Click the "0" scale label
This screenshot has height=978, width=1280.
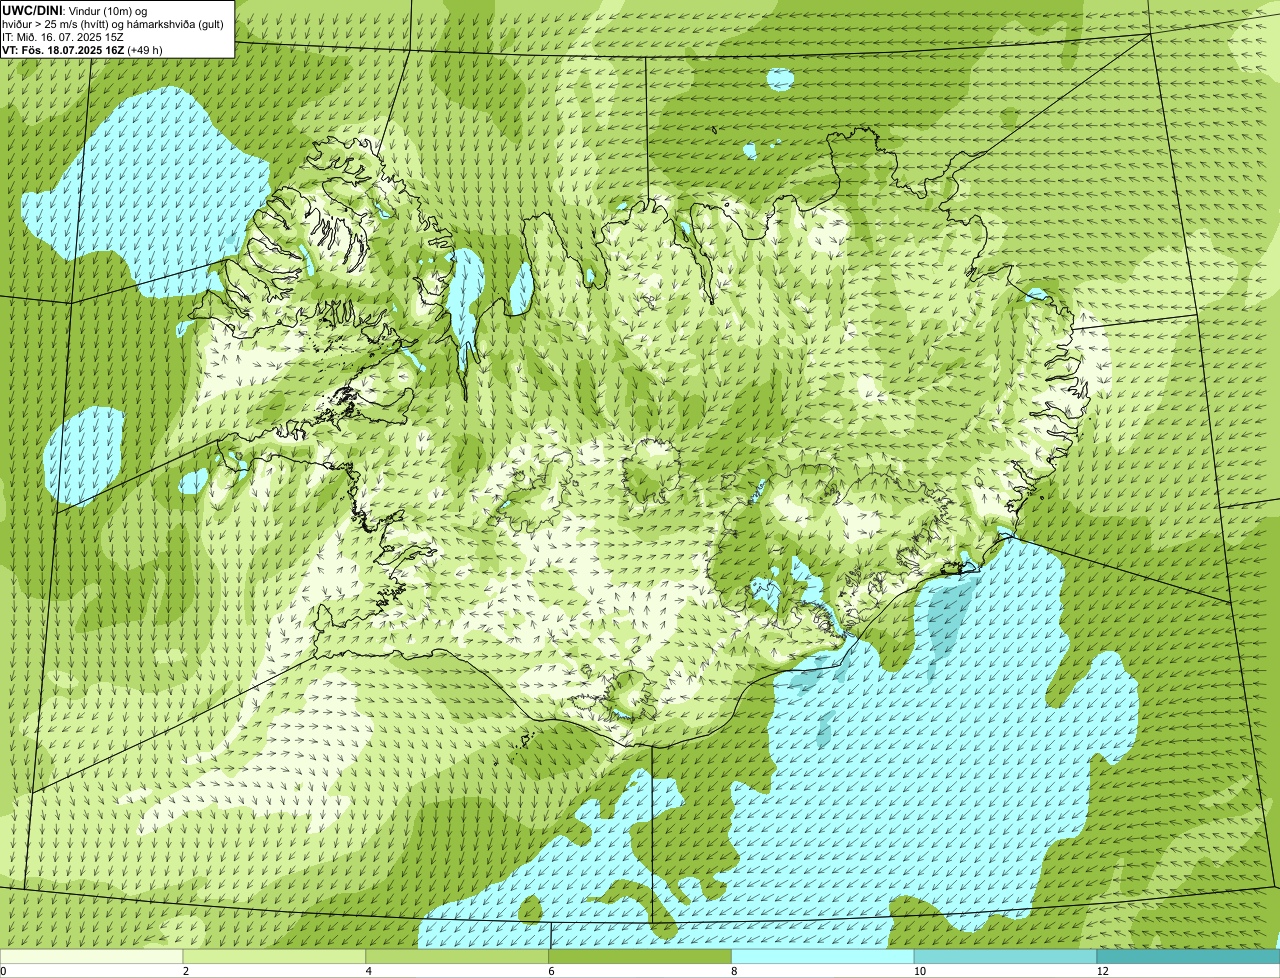(x=4, y=971)
